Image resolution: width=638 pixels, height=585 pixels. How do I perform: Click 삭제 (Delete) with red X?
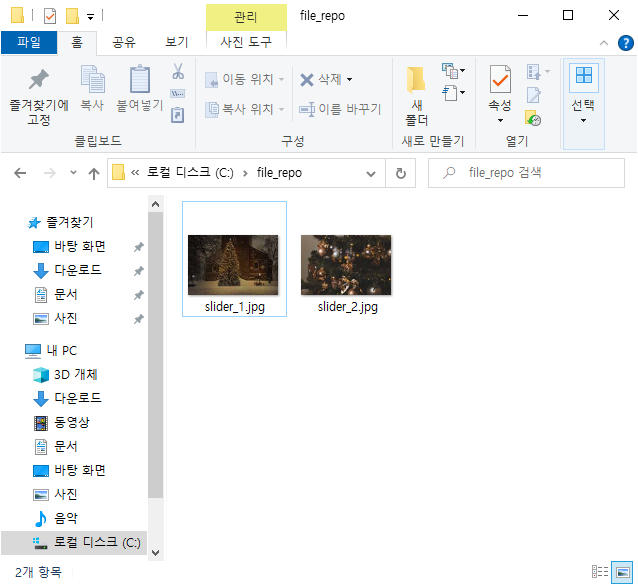pos(321,79)
